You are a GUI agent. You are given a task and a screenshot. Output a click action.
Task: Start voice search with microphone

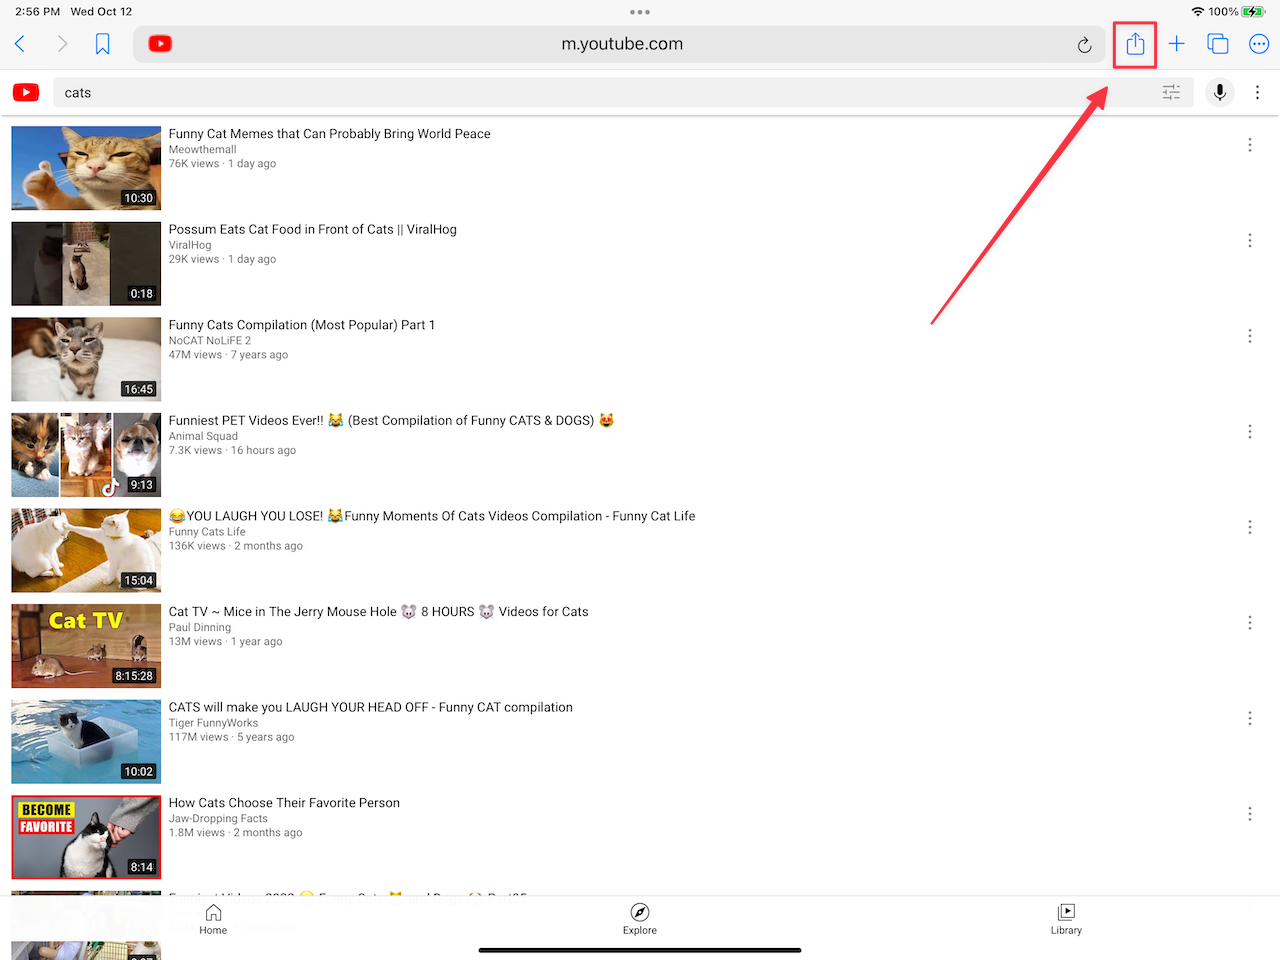(x=1219, y=93)
